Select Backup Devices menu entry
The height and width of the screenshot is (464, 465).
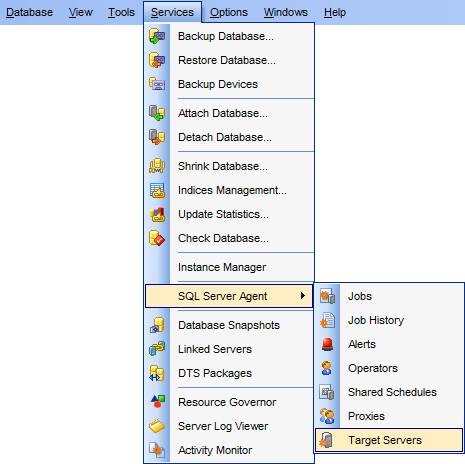[x=229, y=84]
